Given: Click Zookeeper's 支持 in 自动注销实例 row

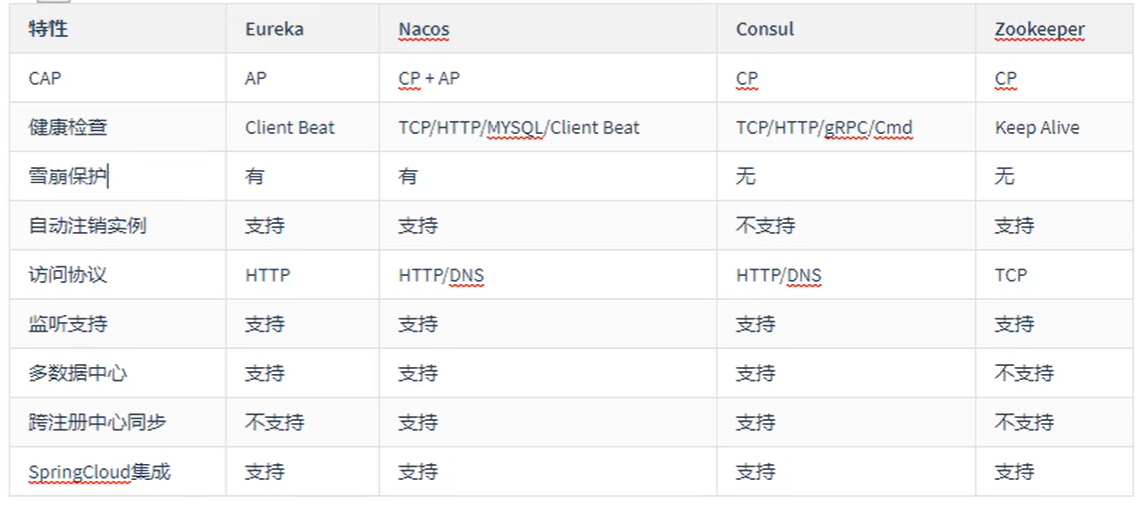Looking at the screenshot, I should coord(1014,225).
